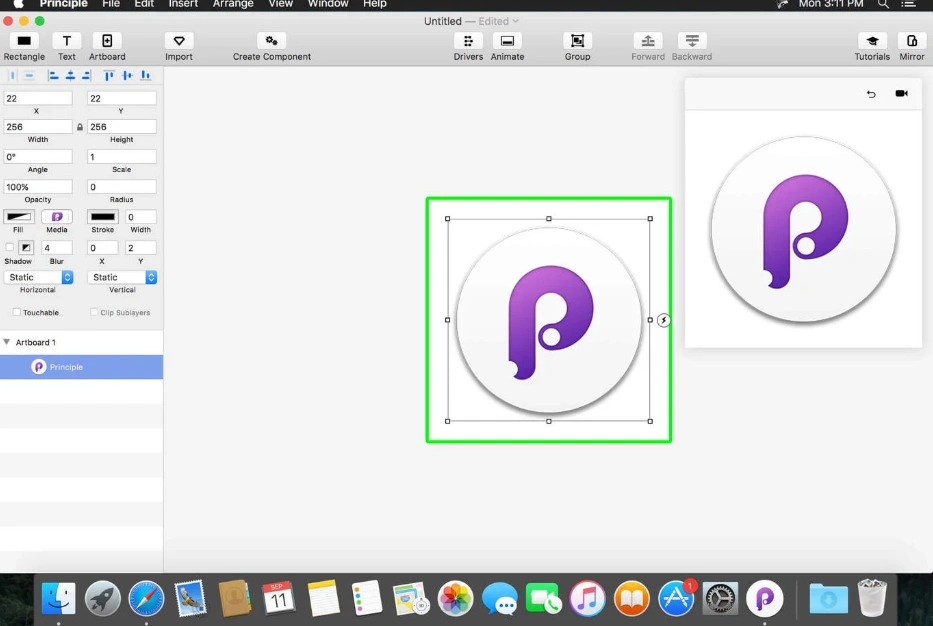
Task: Start Mirror on a device
Action: (x=911, y=41)
